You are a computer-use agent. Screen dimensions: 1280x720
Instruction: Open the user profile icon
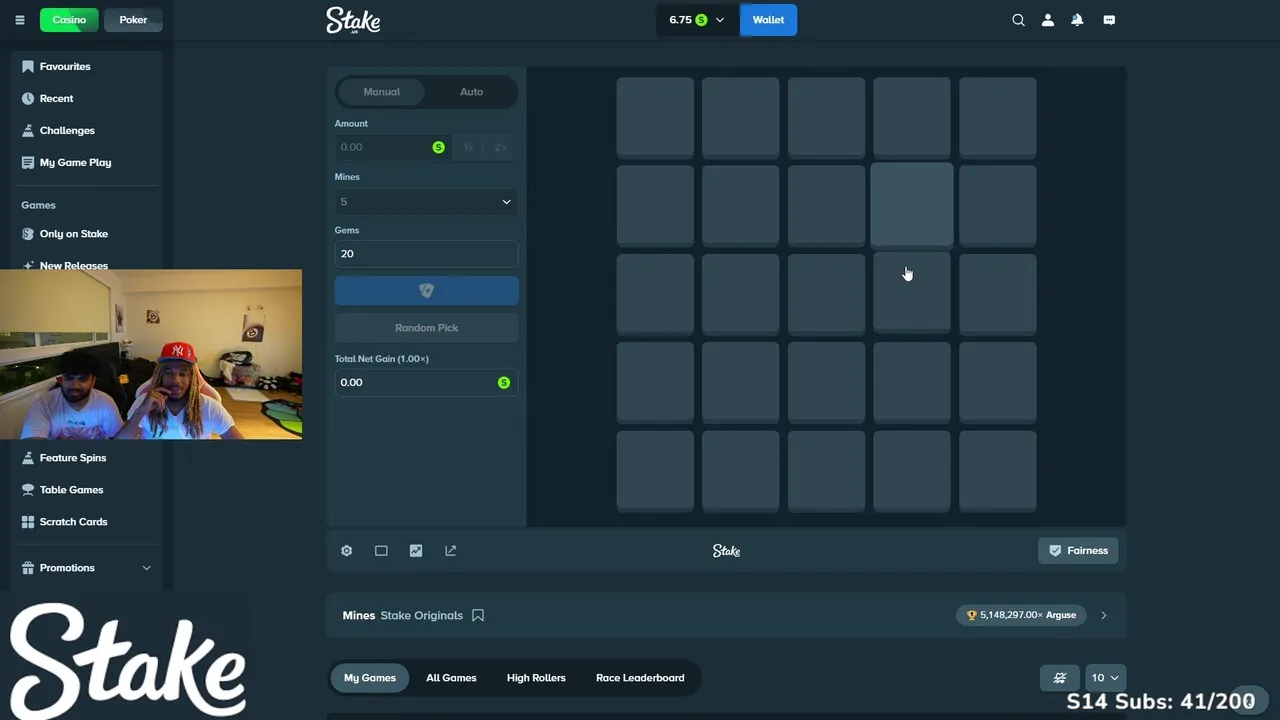click(1048, 20)
